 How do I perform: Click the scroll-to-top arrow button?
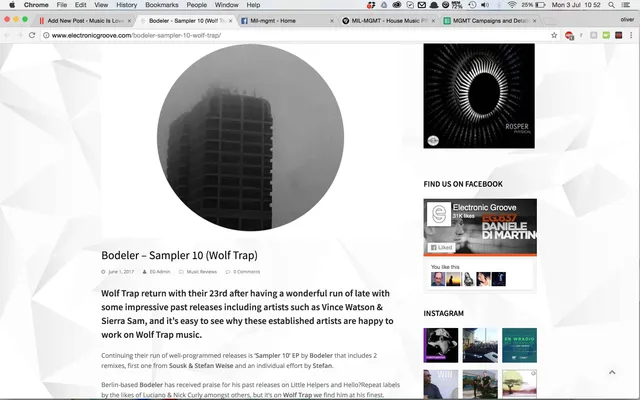(x=612, y=372)
